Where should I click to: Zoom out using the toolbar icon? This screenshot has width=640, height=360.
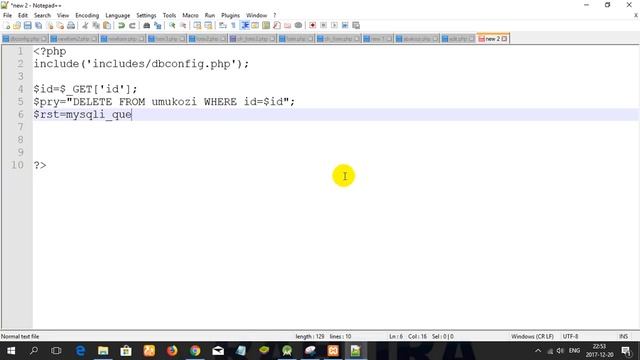pos(183,25)
